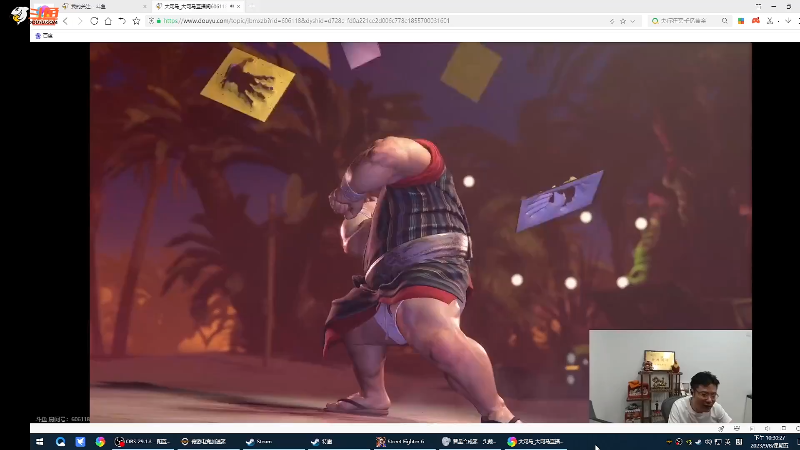The image size is (800, 450).
Task: Select the active Douyu live stream tab
Action: tap(196, 7)
